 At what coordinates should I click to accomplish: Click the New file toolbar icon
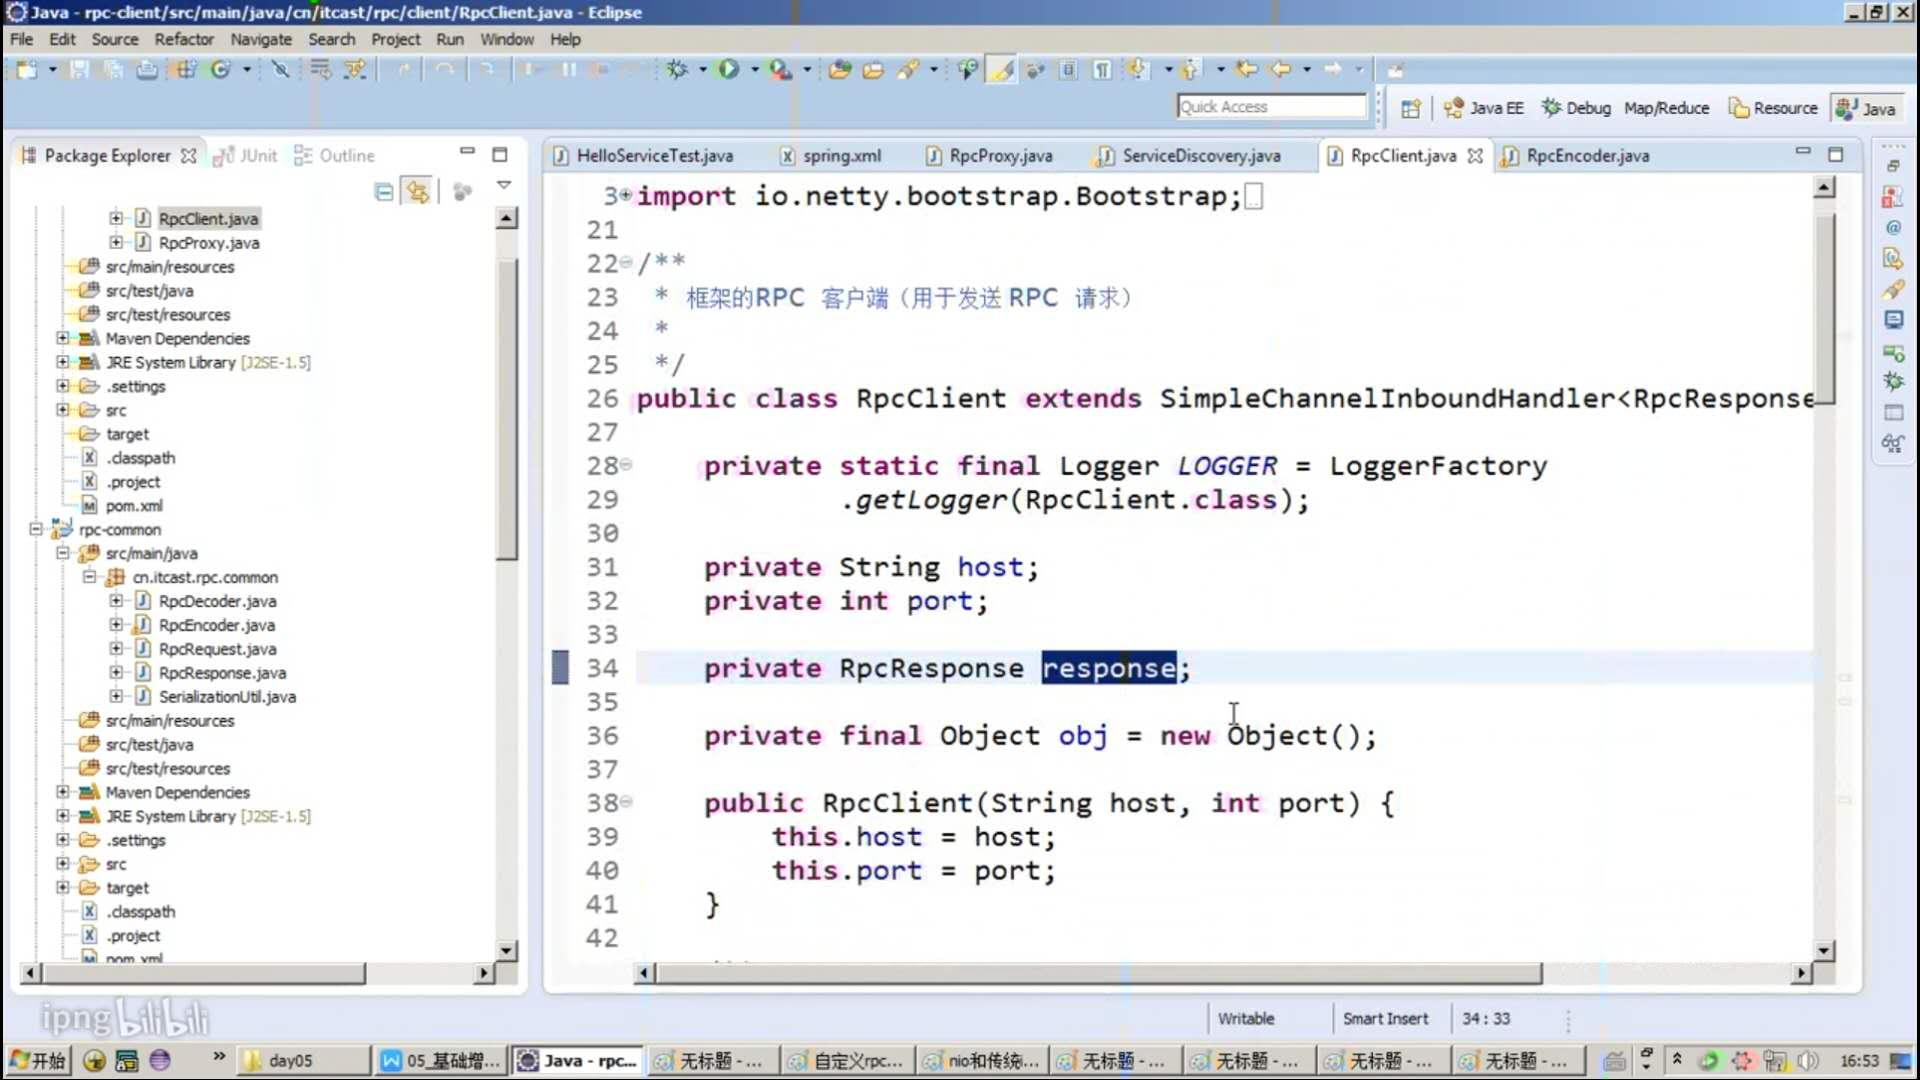(27, 70)
